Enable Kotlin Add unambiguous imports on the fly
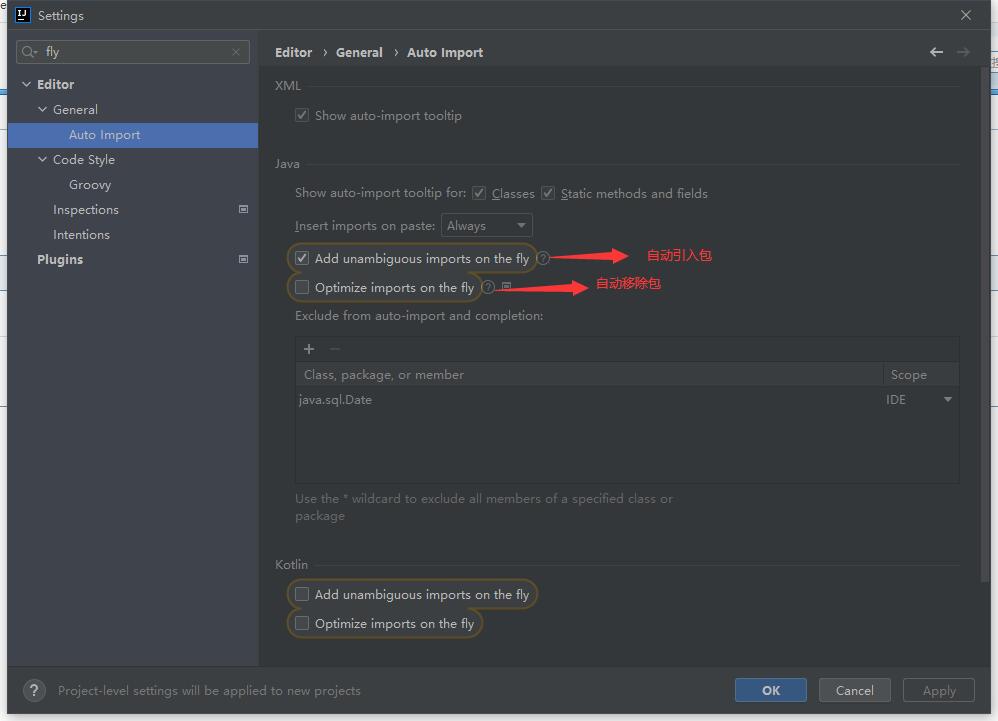 pyautogui.click(x=302, y=594)
